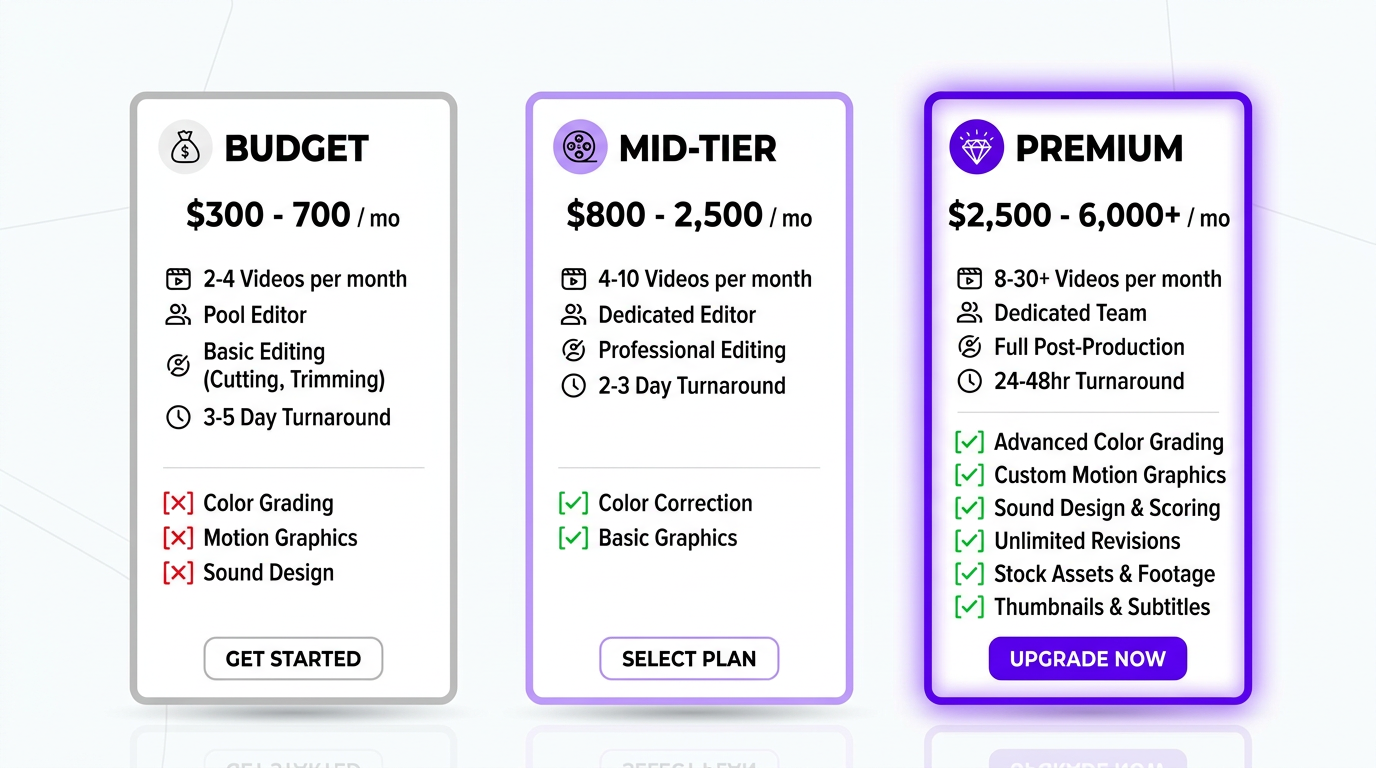This screenshot has height=768, width=1376.
Task: Toggle the checkmark beside Color Correction
Action: pyautogui.click(x=573, y=503)
